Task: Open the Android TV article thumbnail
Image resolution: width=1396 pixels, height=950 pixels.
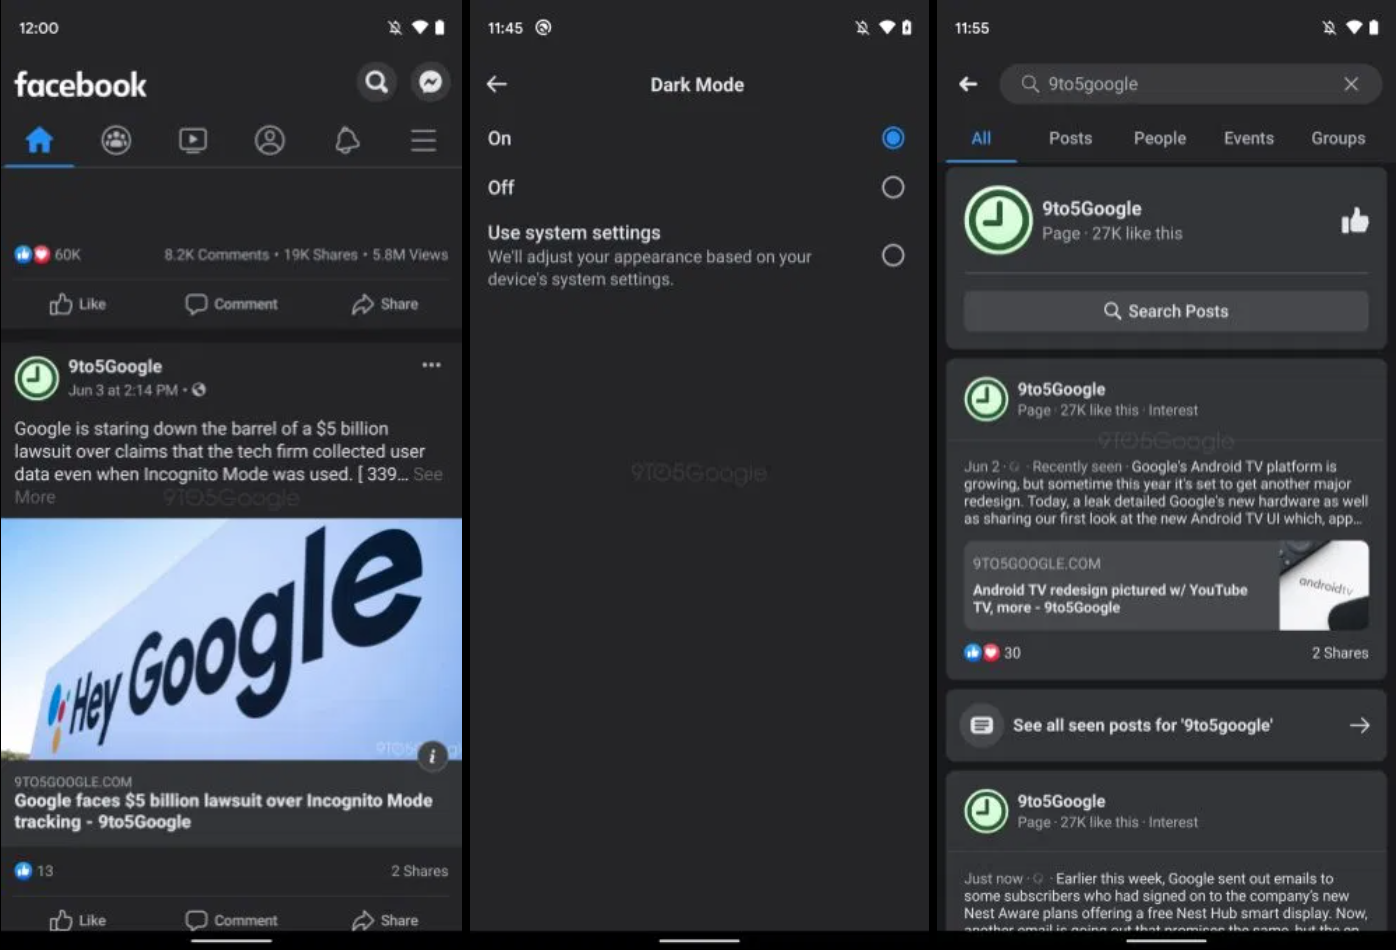Action: coord(1324,586)
